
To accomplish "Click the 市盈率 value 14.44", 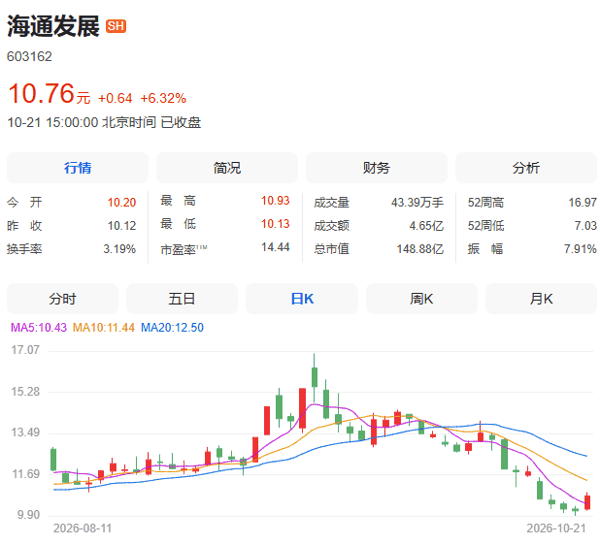I will coord(275,247).
